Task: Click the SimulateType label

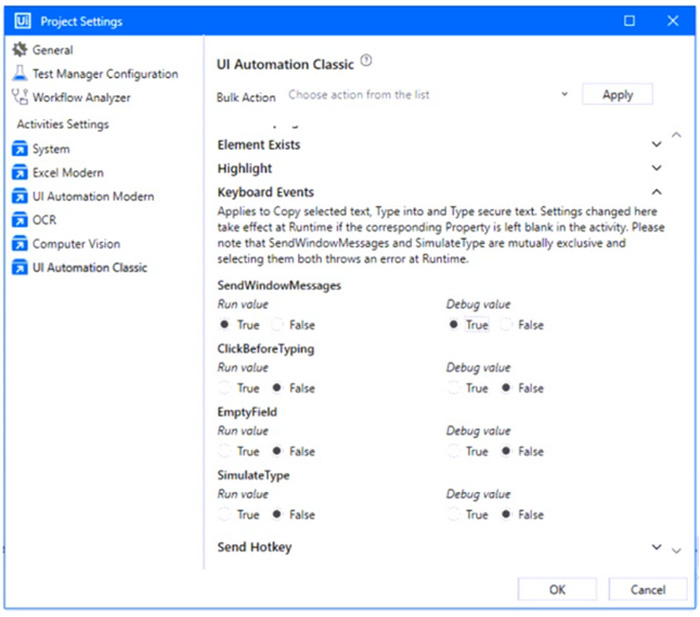Action: [x=253, y=475]
